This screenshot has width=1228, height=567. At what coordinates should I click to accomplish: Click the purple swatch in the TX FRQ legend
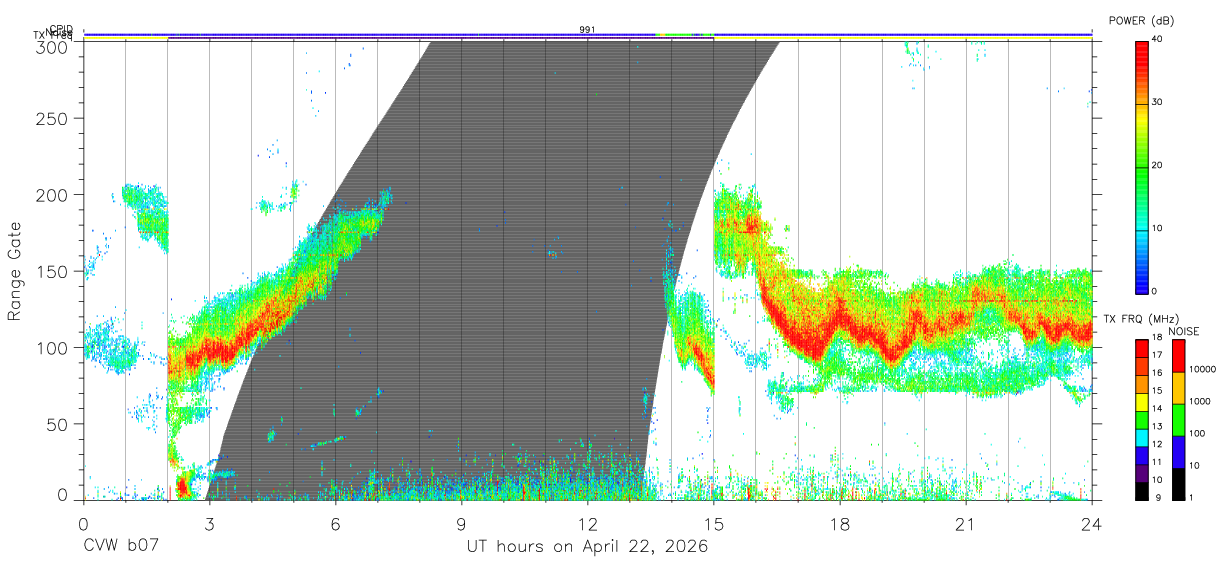click(x=1141, y=473)
